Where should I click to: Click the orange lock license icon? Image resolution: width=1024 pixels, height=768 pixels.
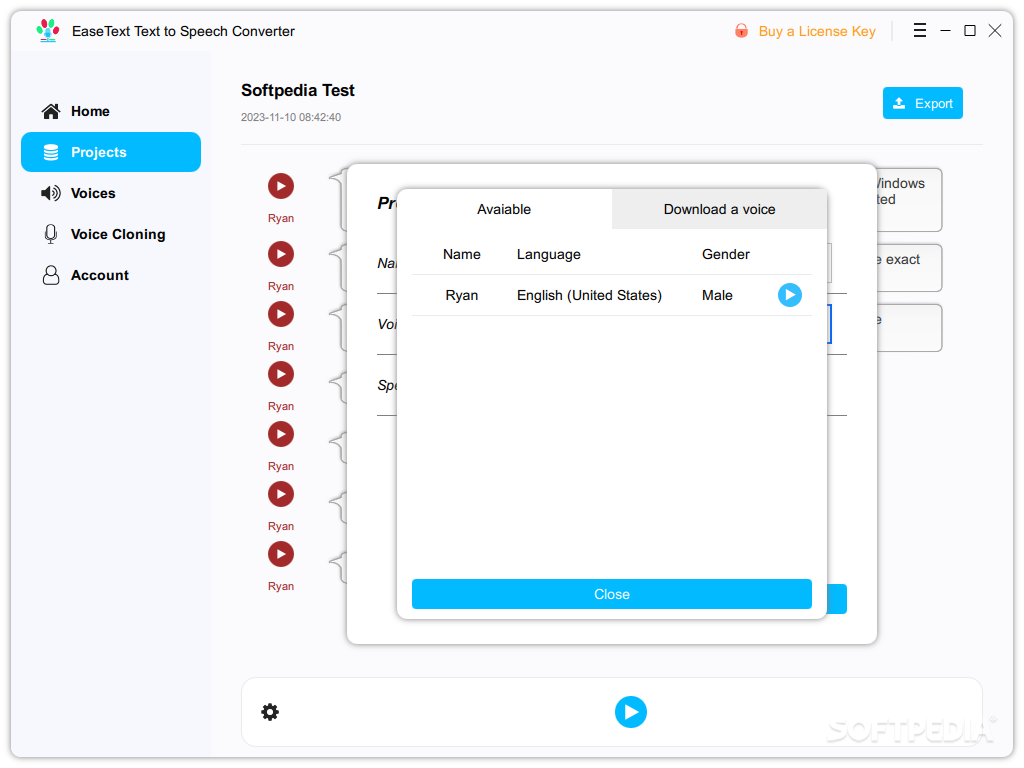[x=741, y=31]
